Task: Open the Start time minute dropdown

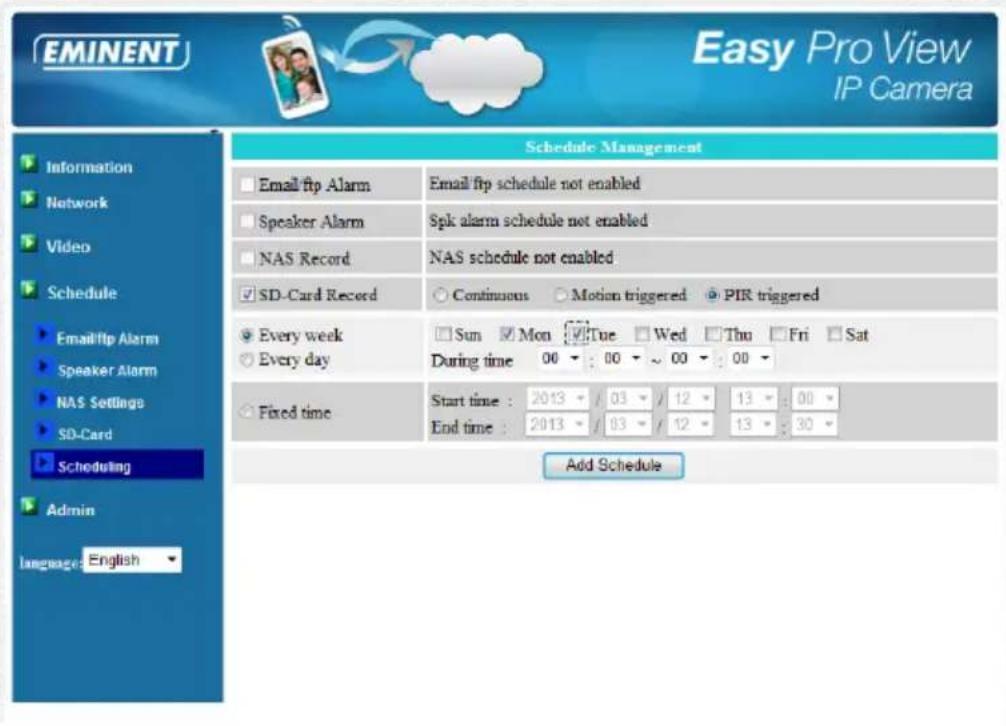Action: coord(815,399)
